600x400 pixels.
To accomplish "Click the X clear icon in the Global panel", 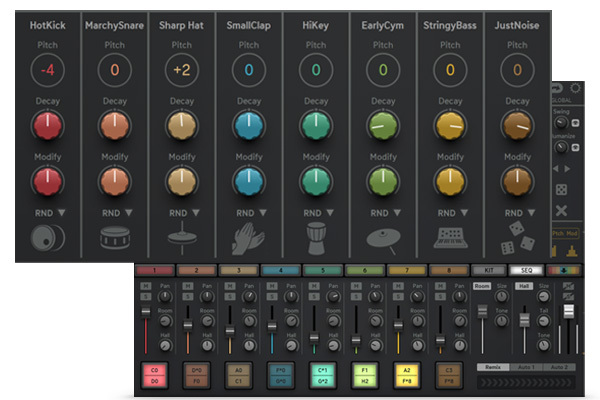I will pyautogui.click(x=561, y=211).
